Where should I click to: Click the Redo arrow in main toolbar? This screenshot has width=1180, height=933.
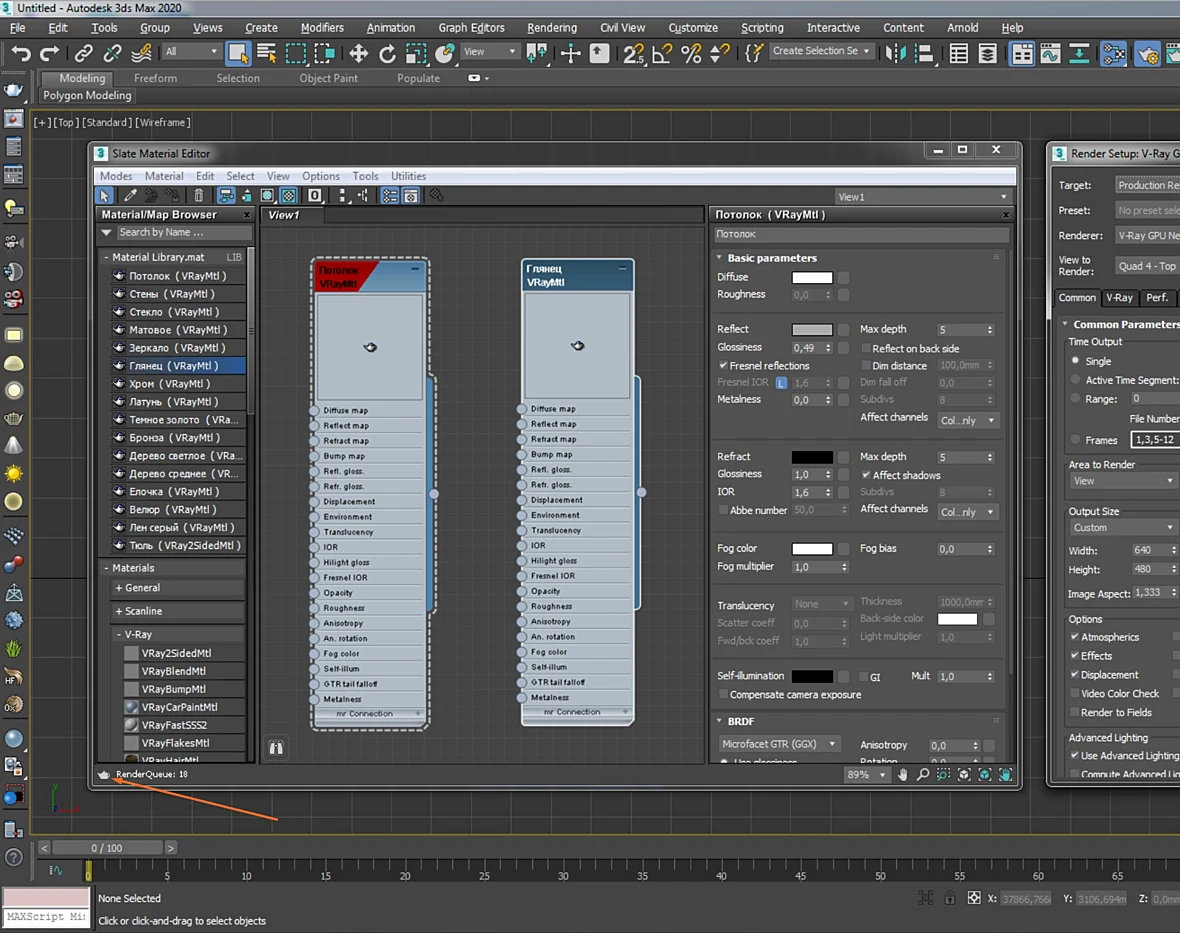50,53
